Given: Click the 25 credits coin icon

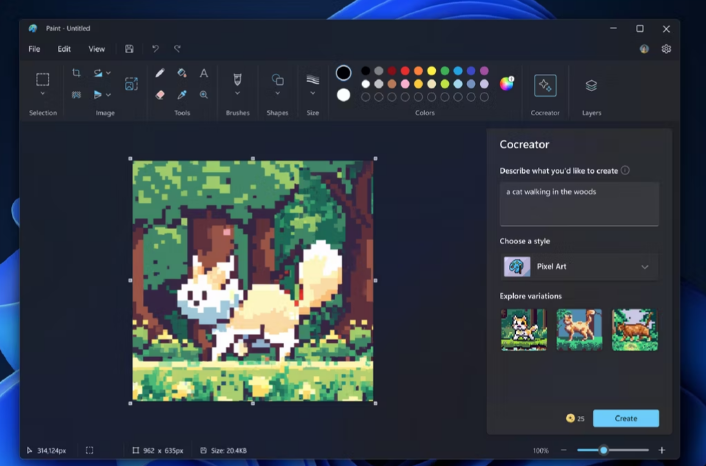Looking at the screenshot, I should (570, 418).
